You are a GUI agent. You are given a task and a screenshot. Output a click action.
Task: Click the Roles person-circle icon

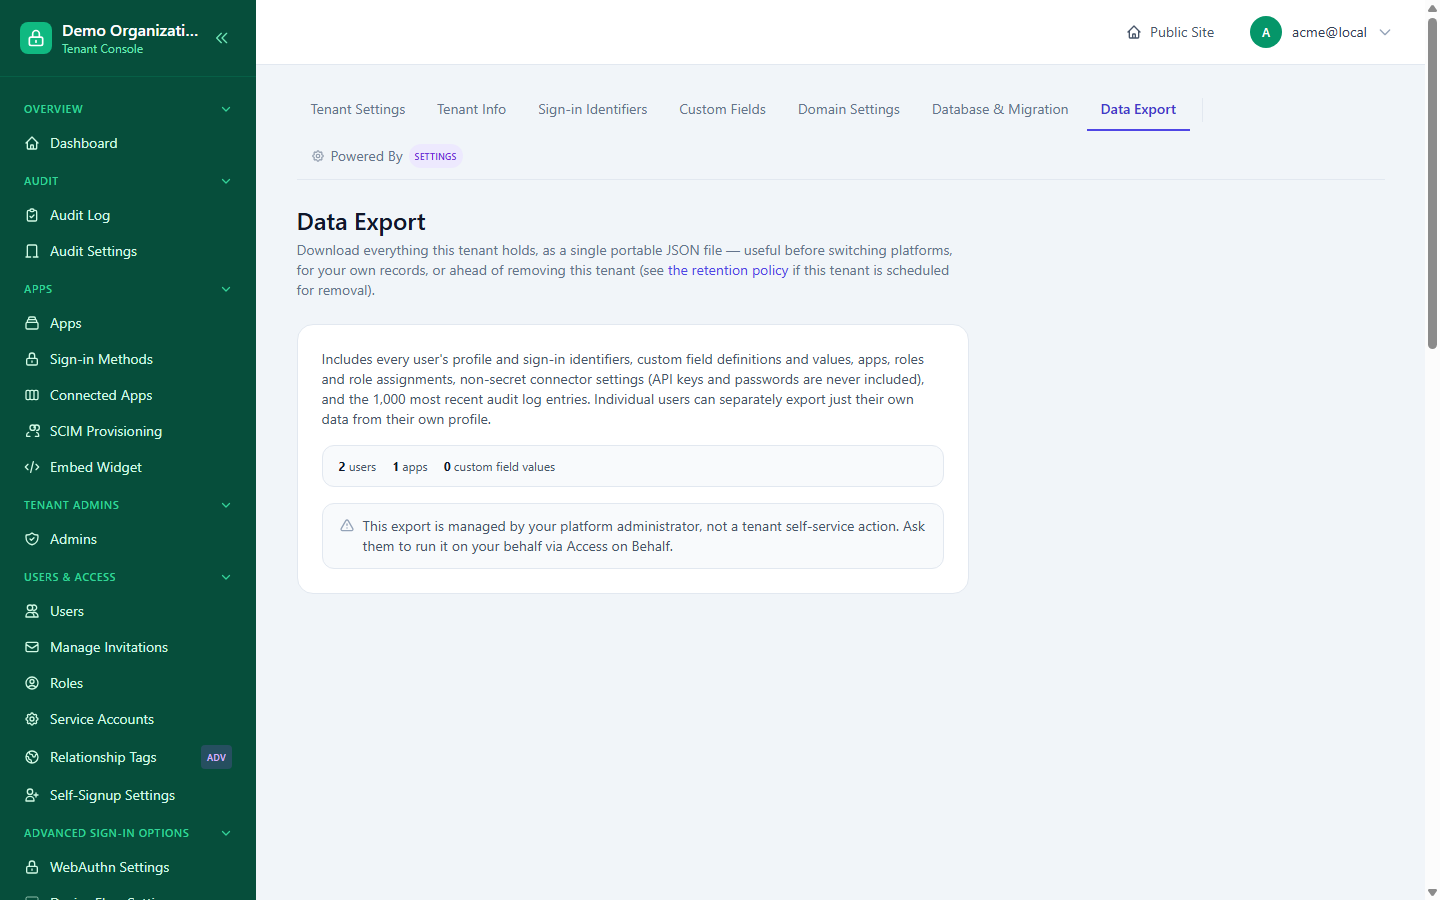[32, 683]
